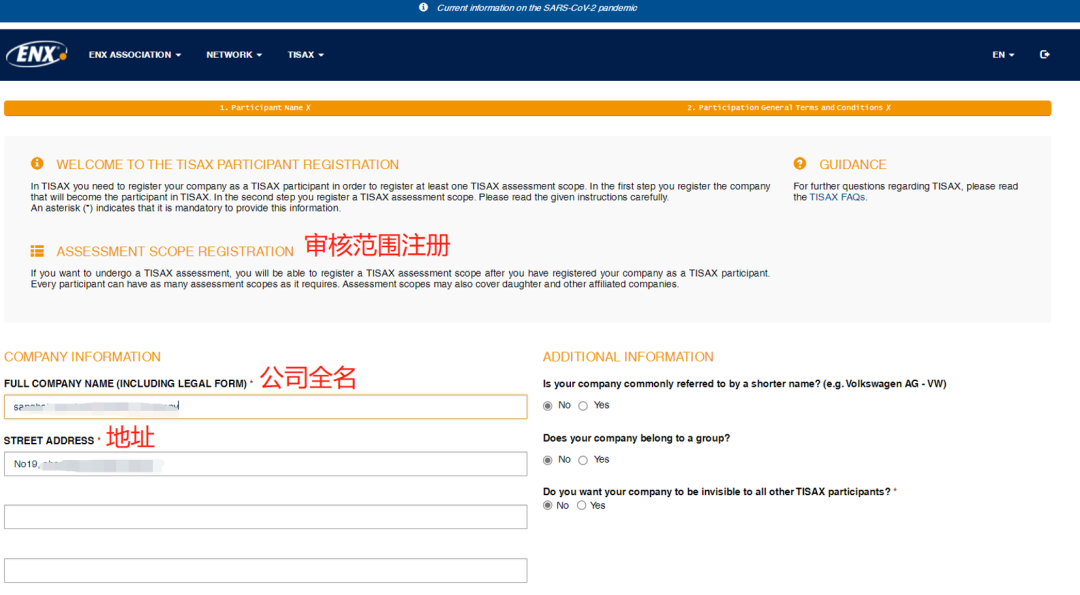Click the Company Information heading
This screenshot has height=595, width=1080.
point(83,357)
